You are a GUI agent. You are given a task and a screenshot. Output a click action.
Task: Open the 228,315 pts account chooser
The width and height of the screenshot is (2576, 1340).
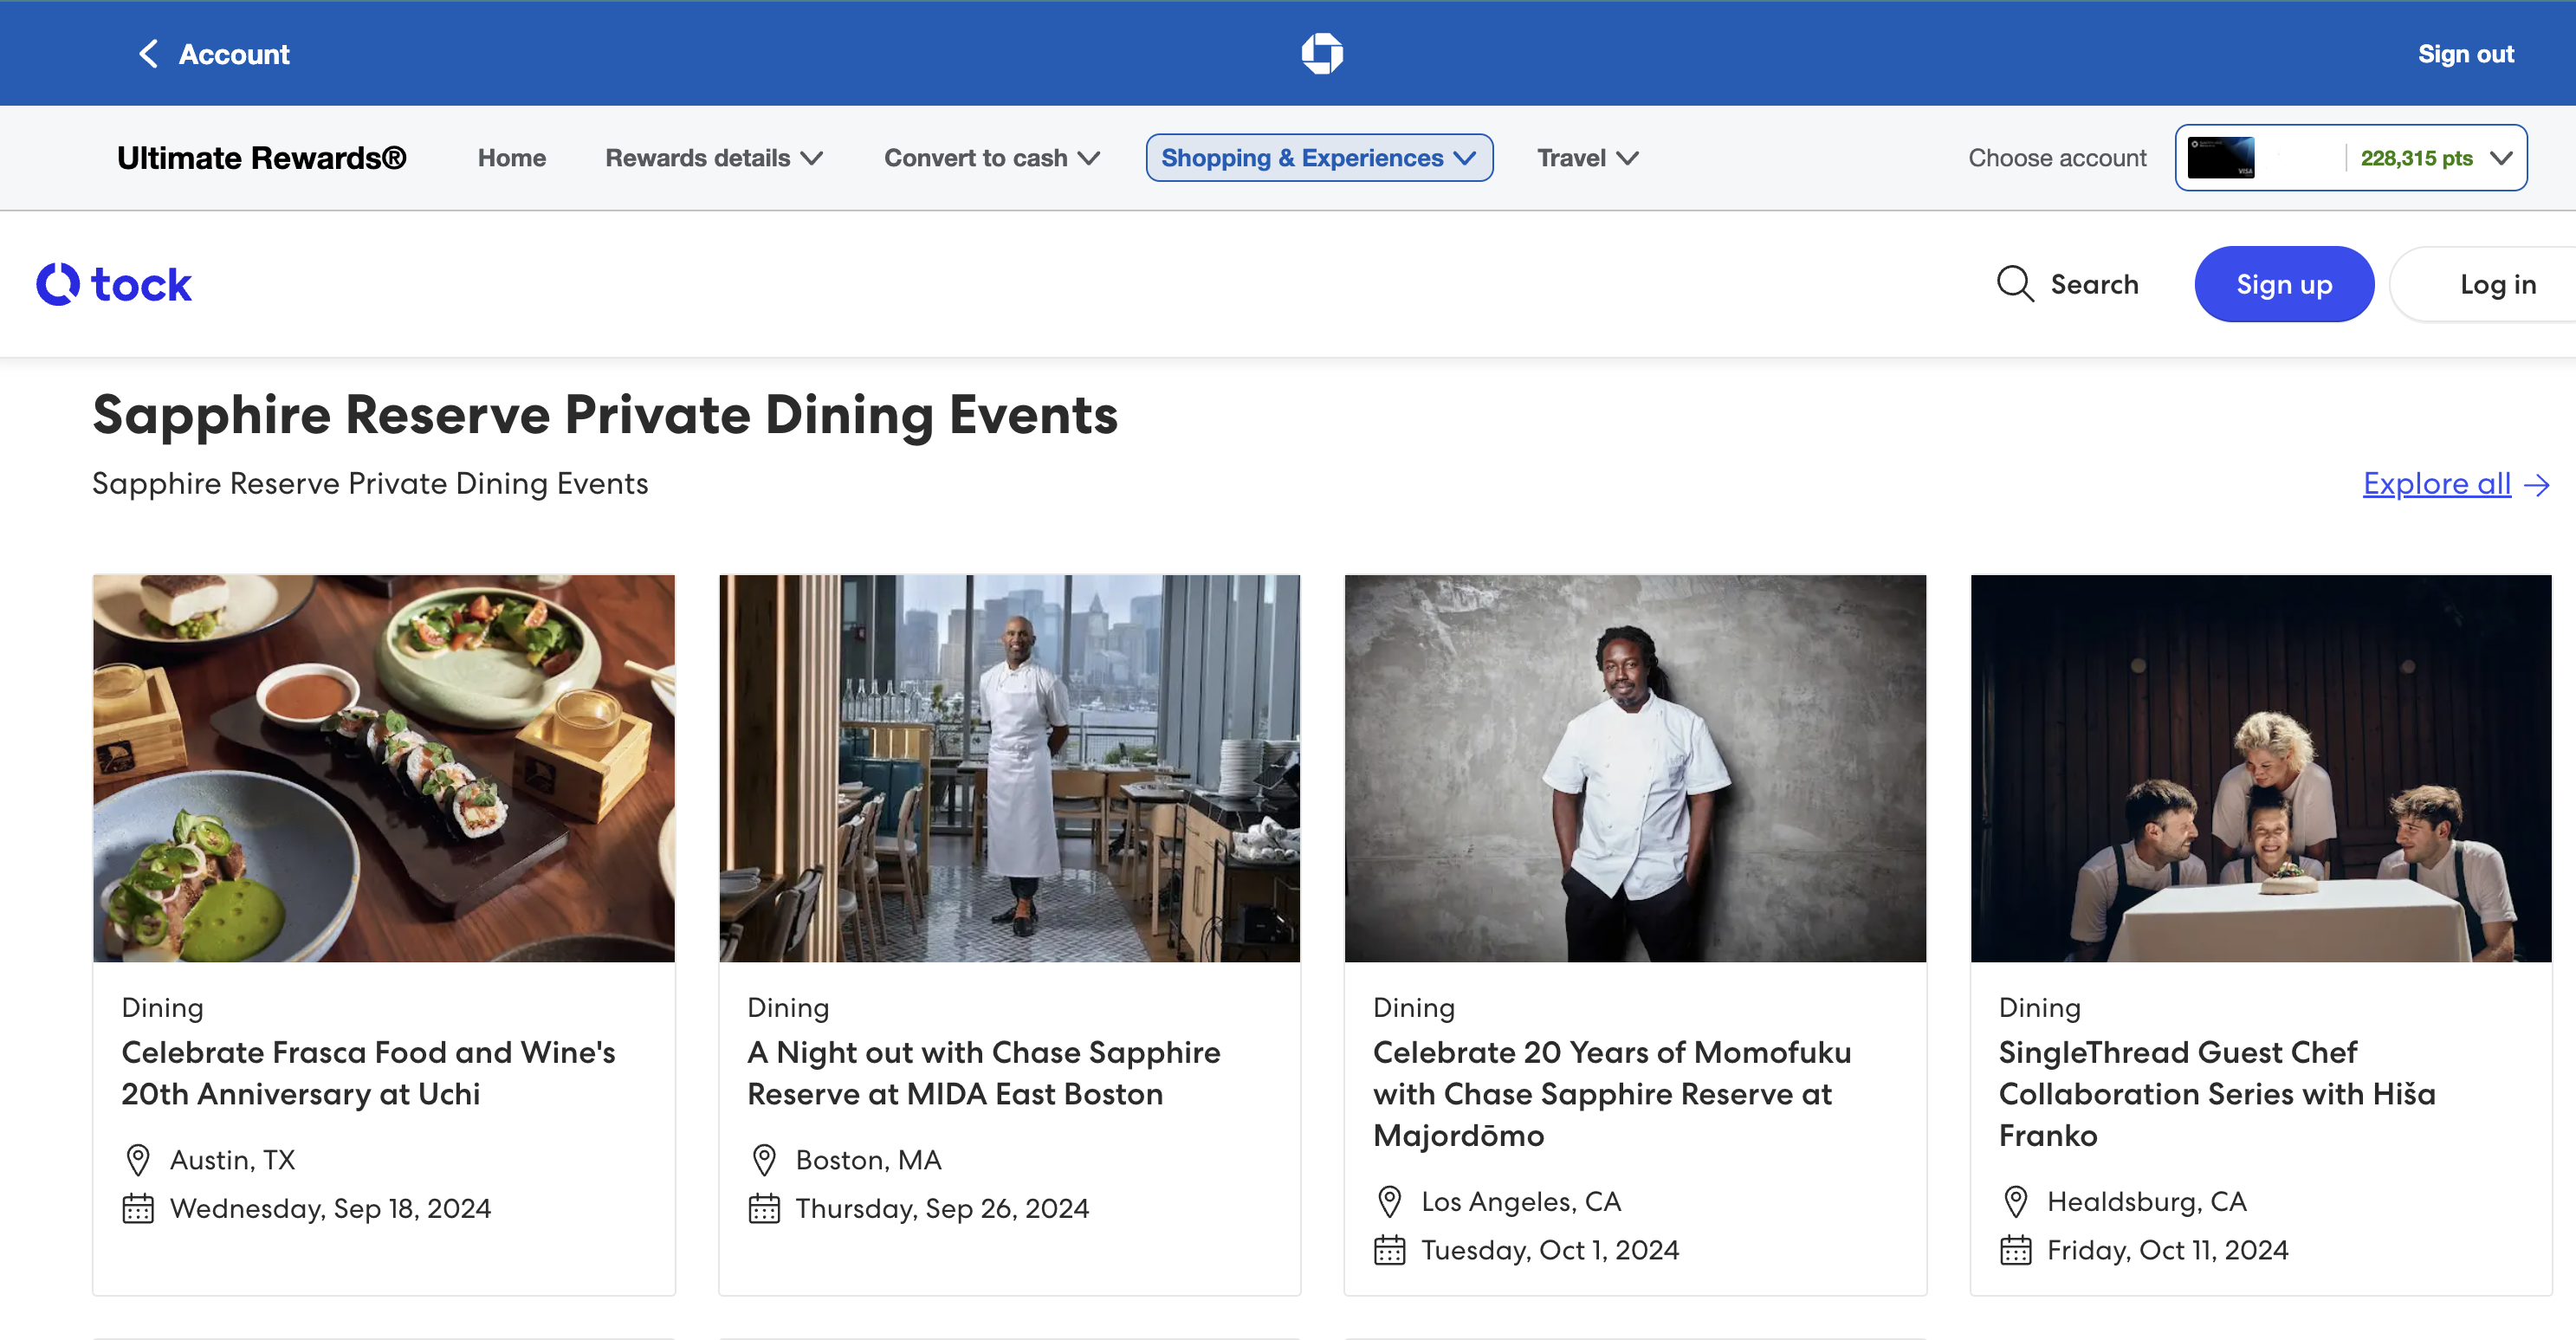[2435, 158]
